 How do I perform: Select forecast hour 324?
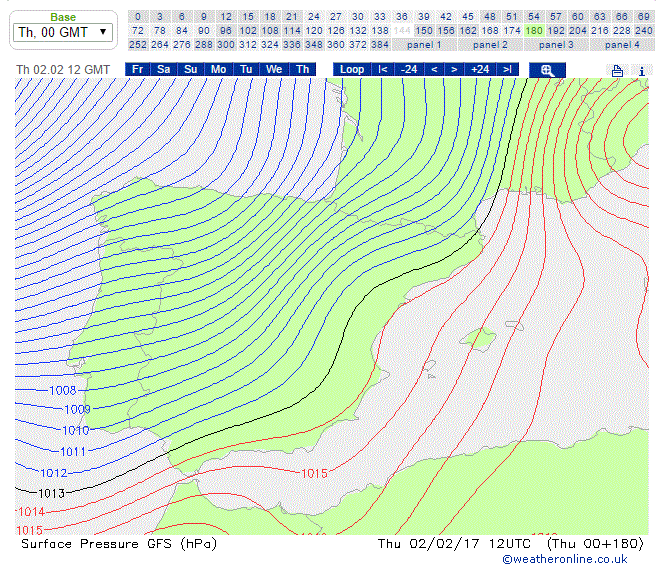[x=270, y=45]
